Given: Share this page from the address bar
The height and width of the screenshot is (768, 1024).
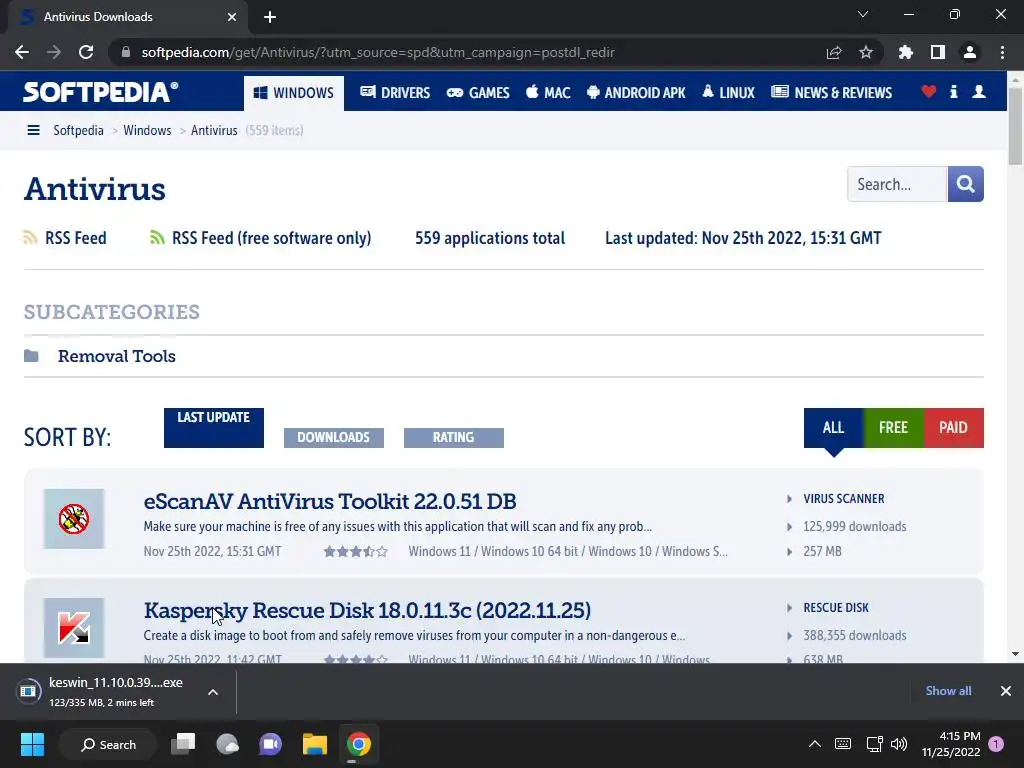Looking at the screenshot, I should pyautogui.click(x=833, y=52).
